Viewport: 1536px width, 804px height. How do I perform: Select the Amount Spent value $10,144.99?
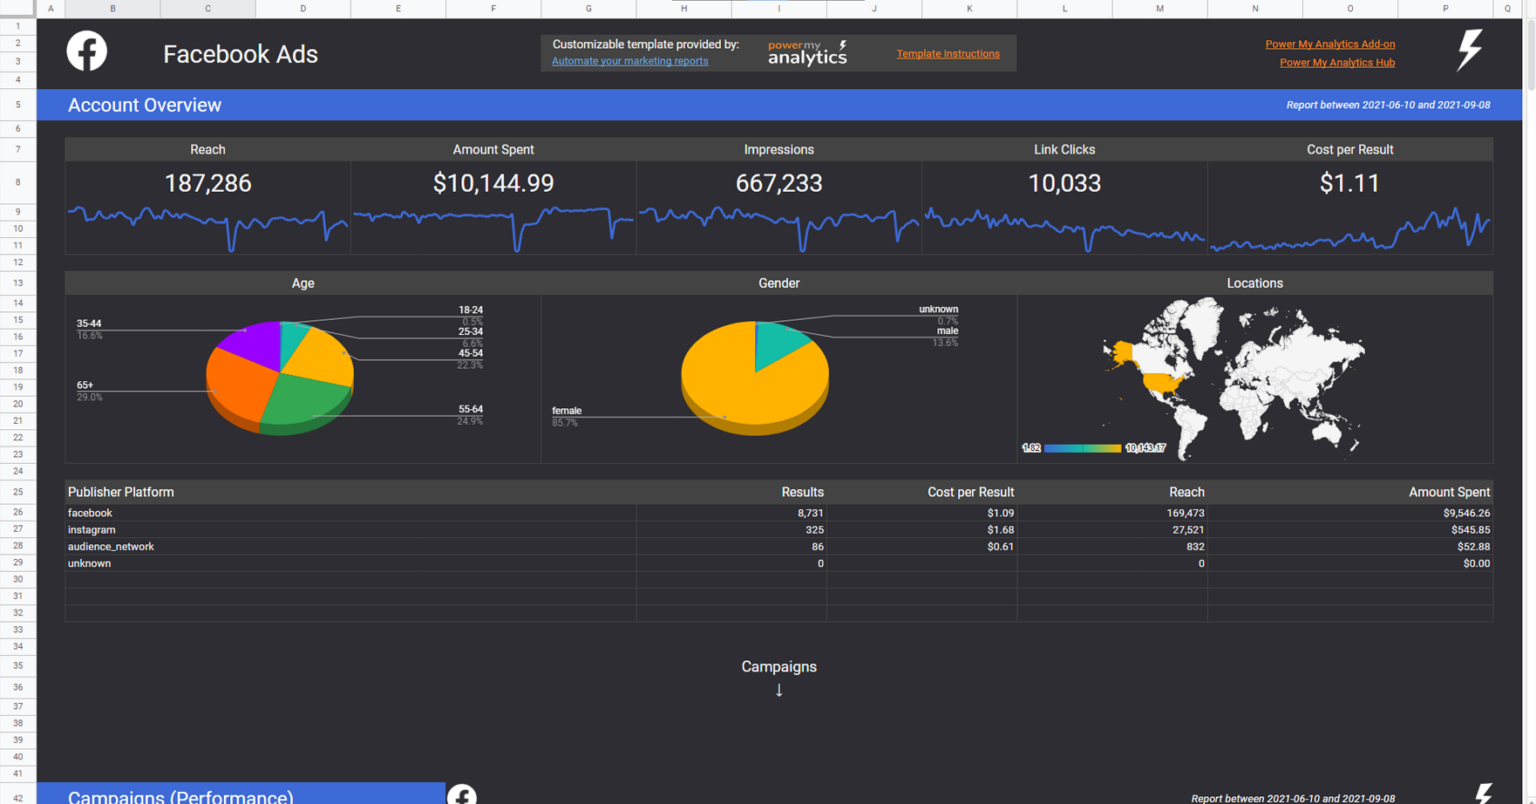click(x=493, y=183)
